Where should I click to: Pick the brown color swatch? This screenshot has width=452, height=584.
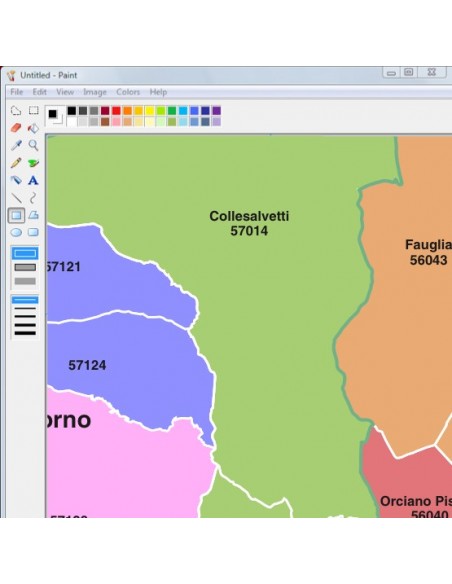[x=105, y=121]
